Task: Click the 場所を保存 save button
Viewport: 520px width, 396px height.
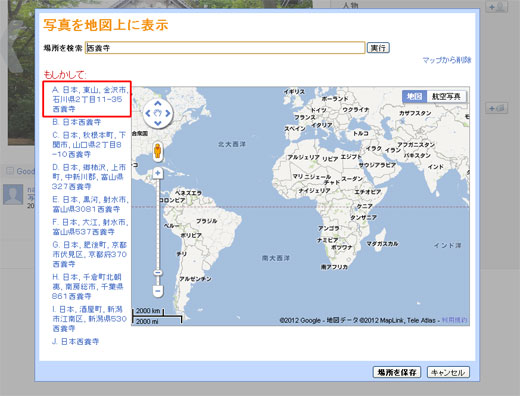Action: pos(397,372)
